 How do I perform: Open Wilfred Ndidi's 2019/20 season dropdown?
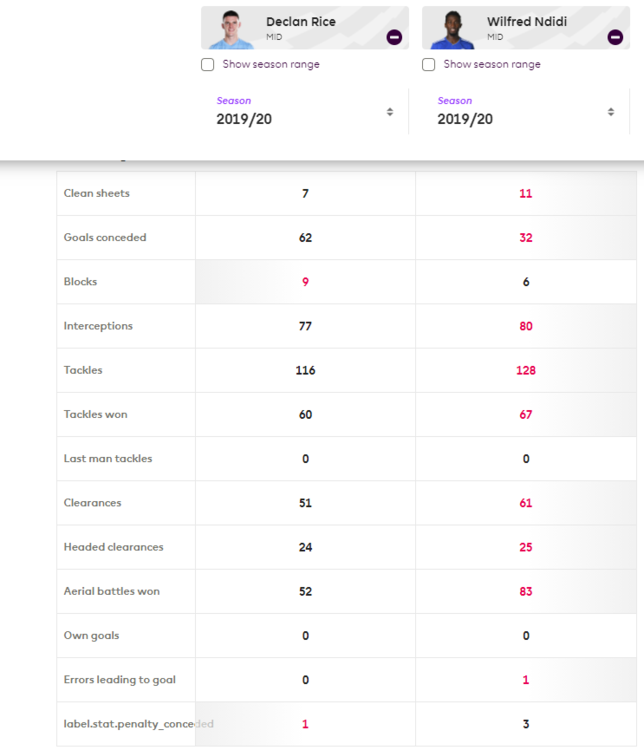click(526, 111)
